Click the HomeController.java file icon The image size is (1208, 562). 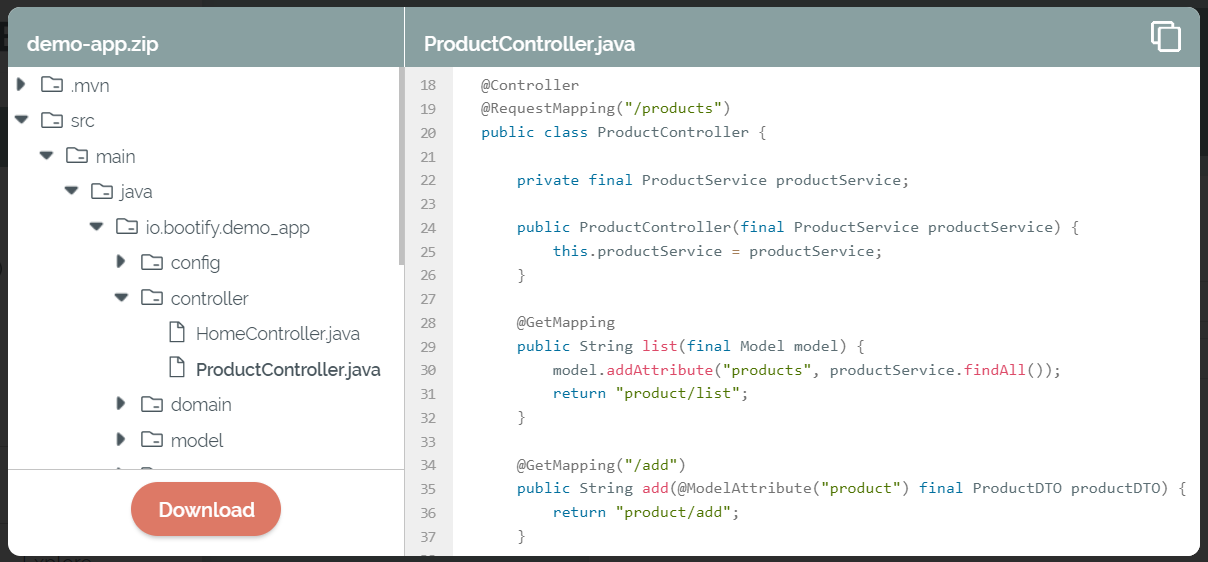[177, 333]
